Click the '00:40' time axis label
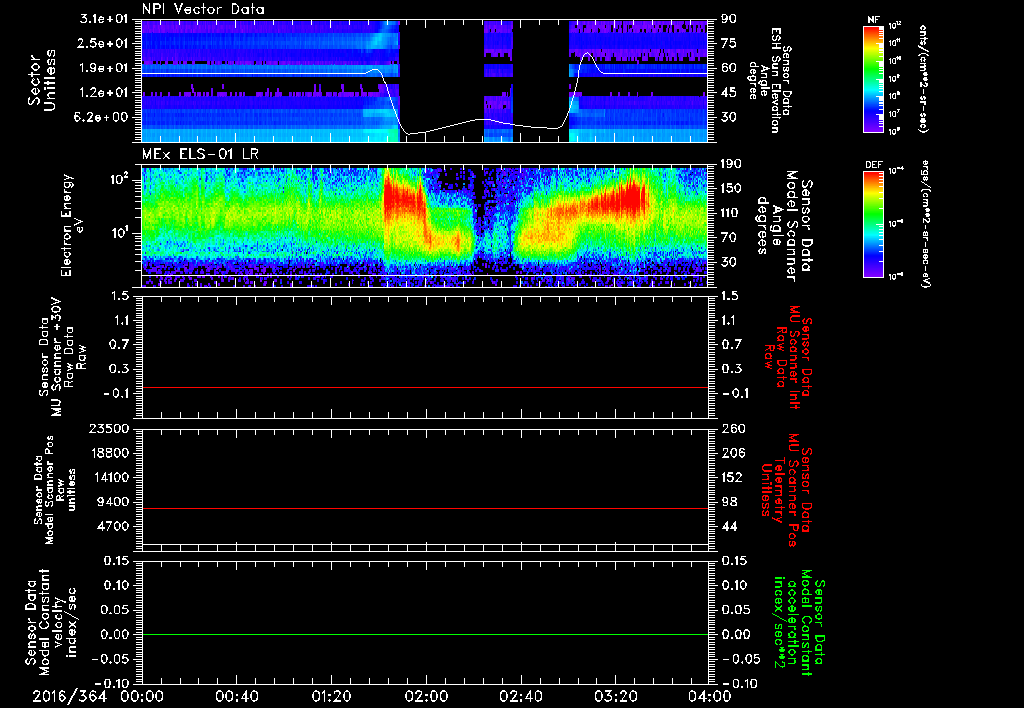The width and height of the screenshot is (1024, 708). [236, 696]
